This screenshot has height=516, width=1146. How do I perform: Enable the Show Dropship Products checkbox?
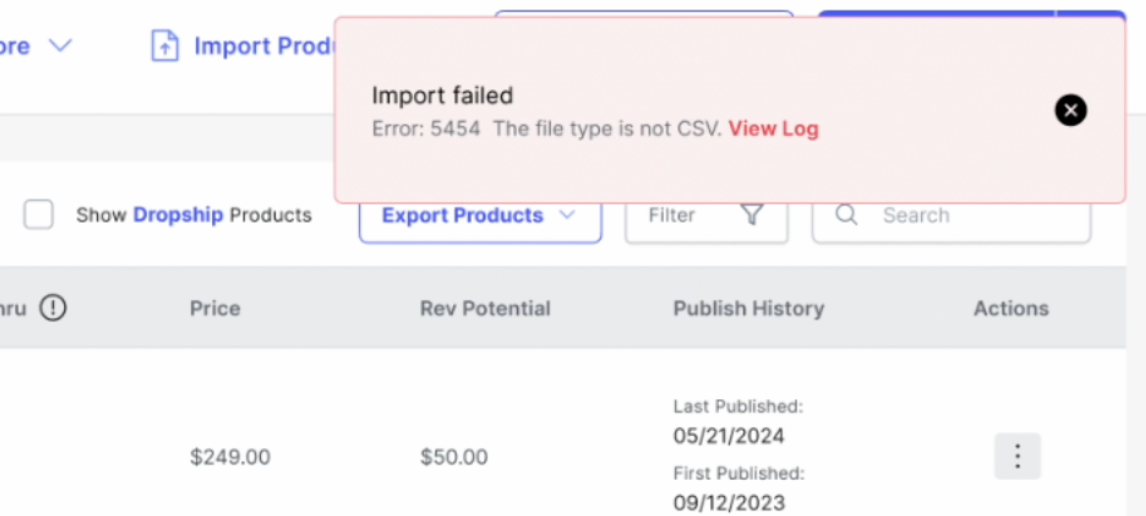(x=38, y=215)
